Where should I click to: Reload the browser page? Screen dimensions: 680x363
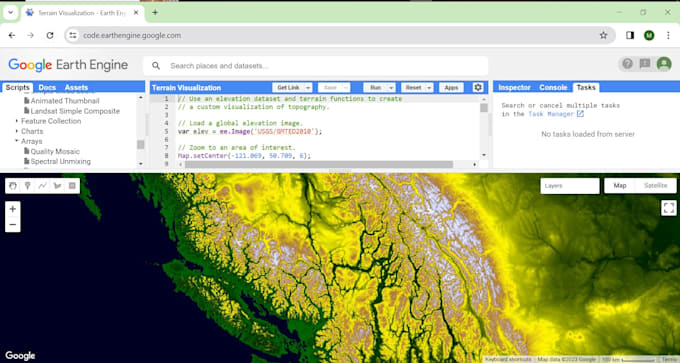point(50,36)
